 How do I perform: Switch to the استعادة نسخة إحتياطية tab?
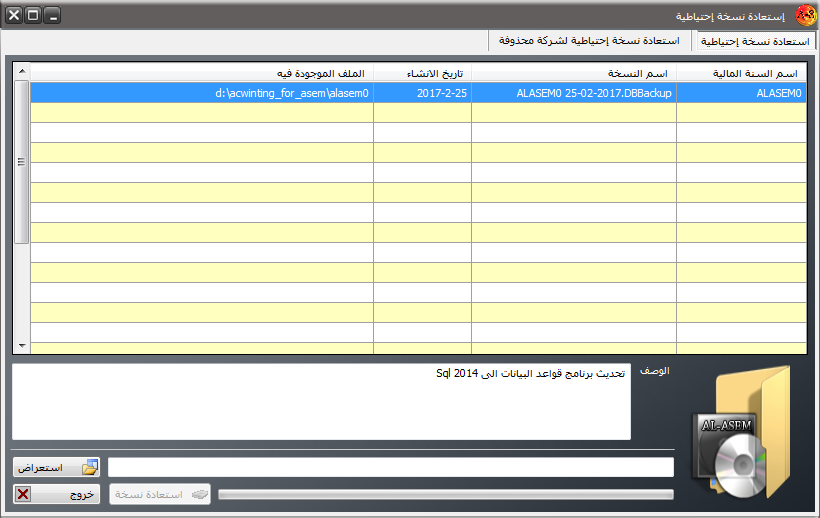coord(756,42)
